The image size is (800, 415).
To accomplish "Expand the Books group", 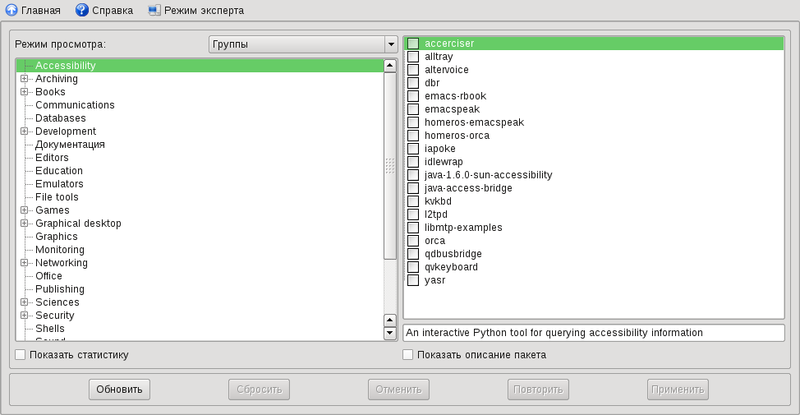I will 24,92.
